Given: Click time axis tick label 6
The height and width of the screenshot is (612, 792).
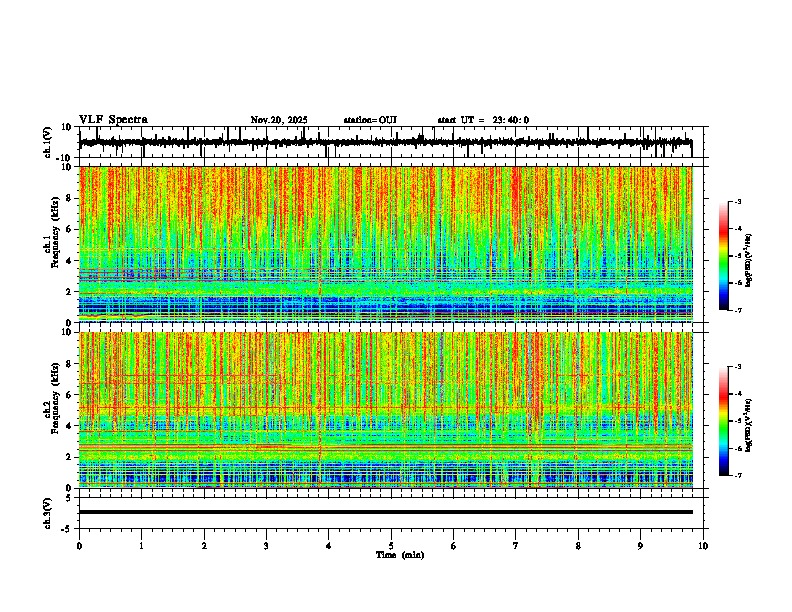Looking at the screenshot, I should point(454,546).
